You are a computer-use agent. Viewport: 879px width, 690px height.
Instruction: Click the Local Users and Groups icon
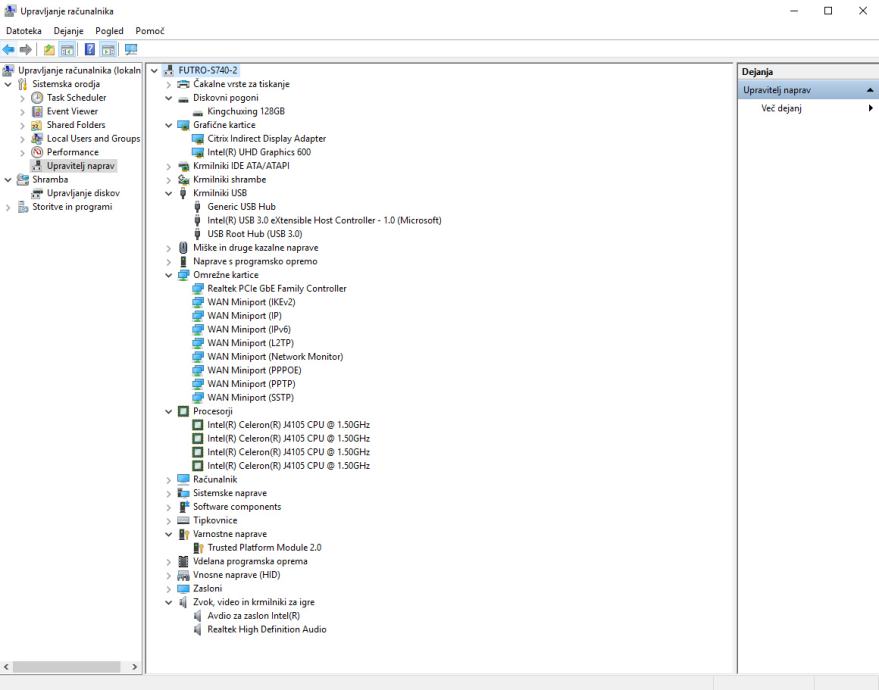[37, 138]
